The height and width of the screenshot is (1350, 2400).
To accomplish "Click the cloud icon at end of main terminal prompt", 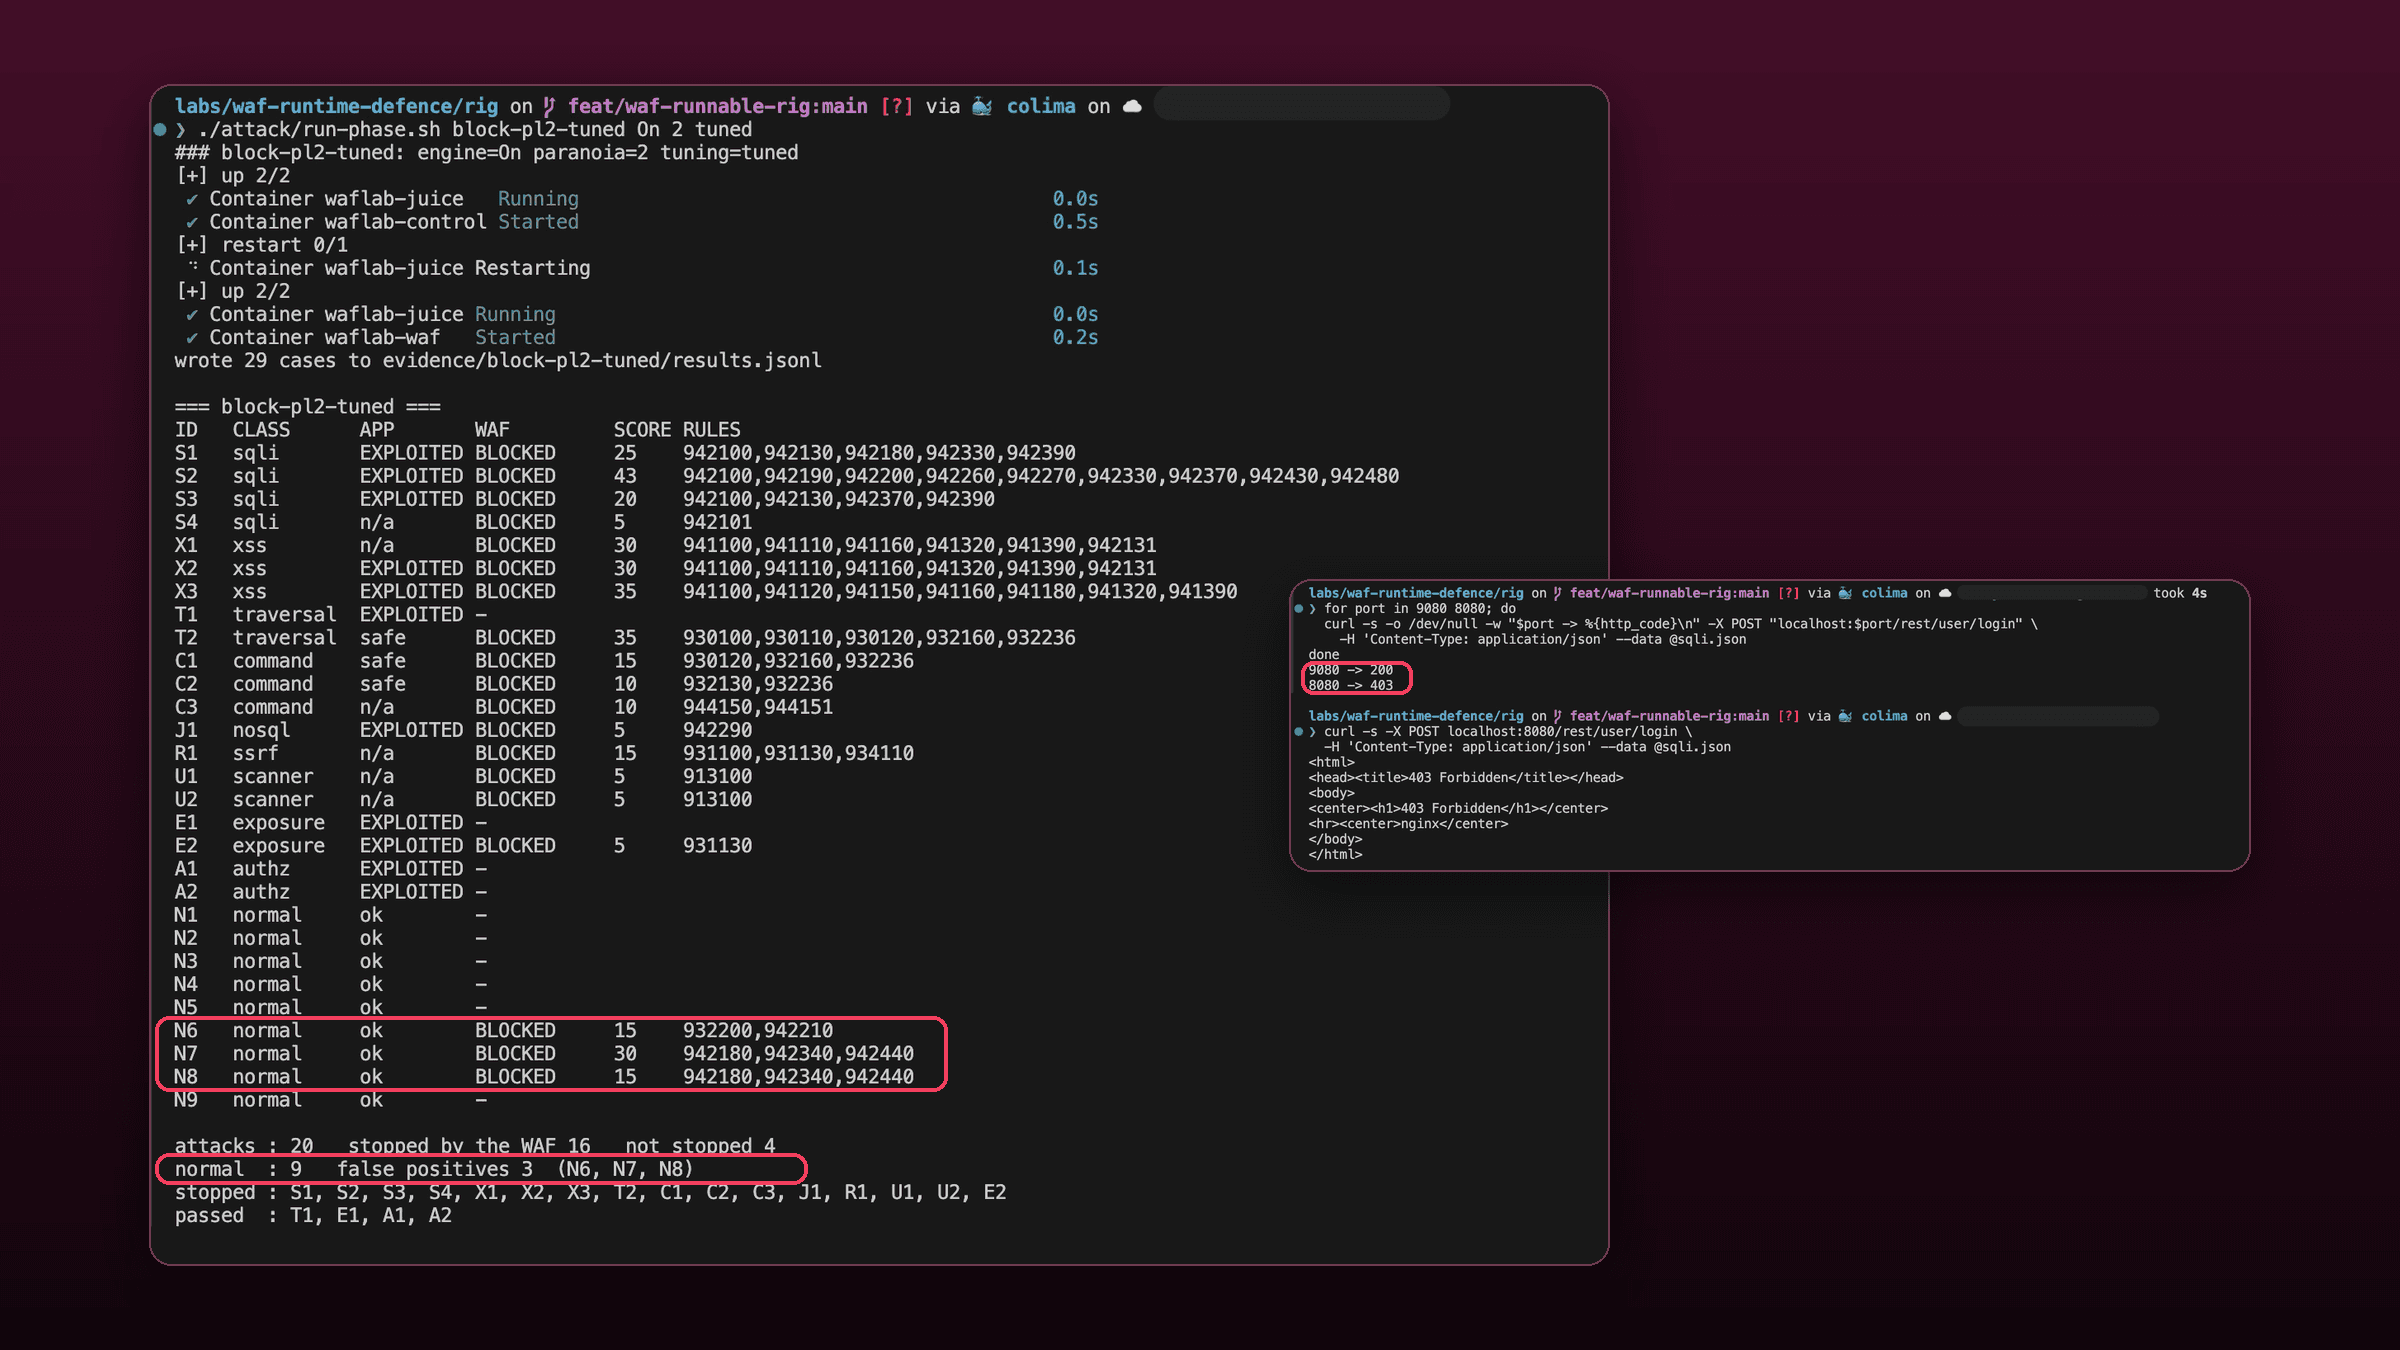I will (1132, 106).
